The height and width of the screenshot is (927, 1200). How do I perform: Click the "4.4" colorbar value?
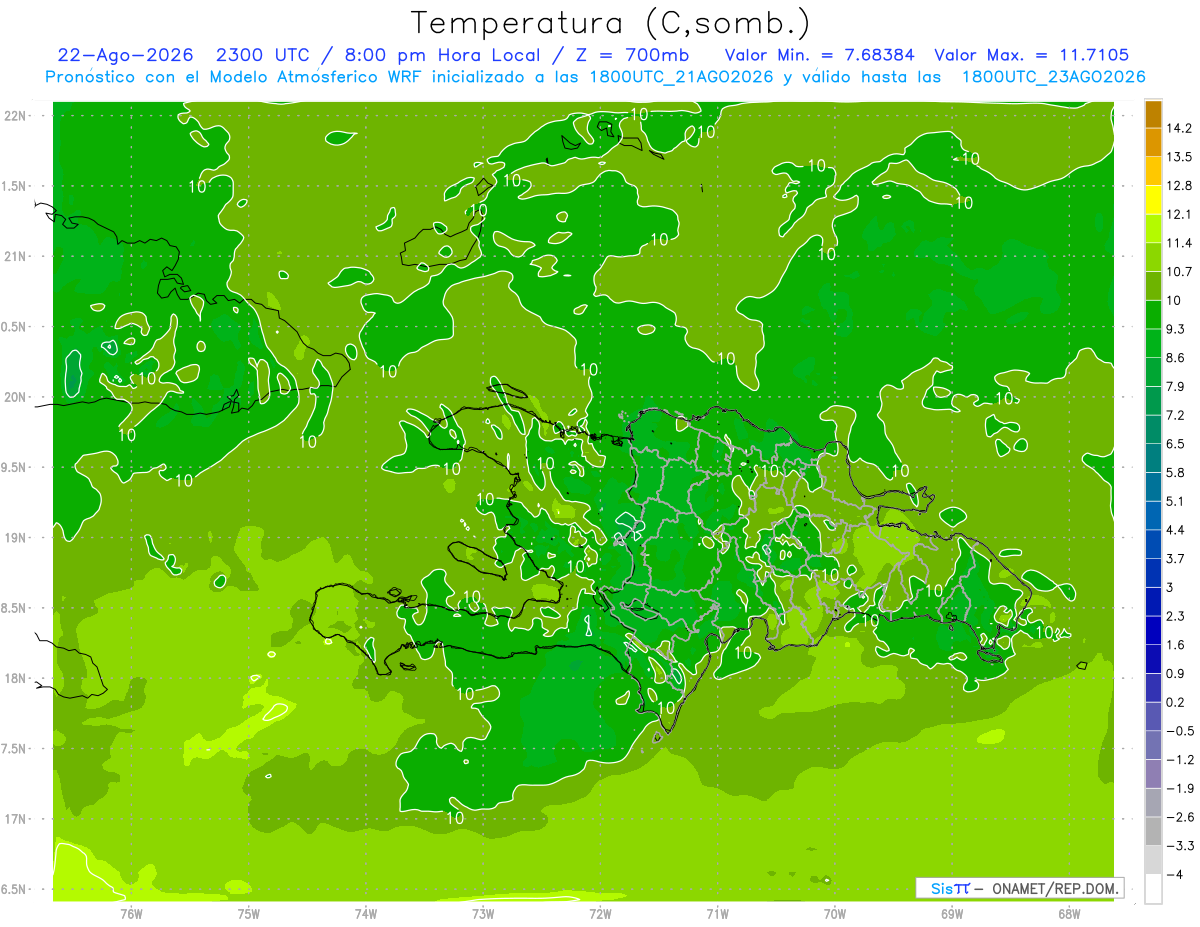pyautogui.click(x=1176, y=530)
